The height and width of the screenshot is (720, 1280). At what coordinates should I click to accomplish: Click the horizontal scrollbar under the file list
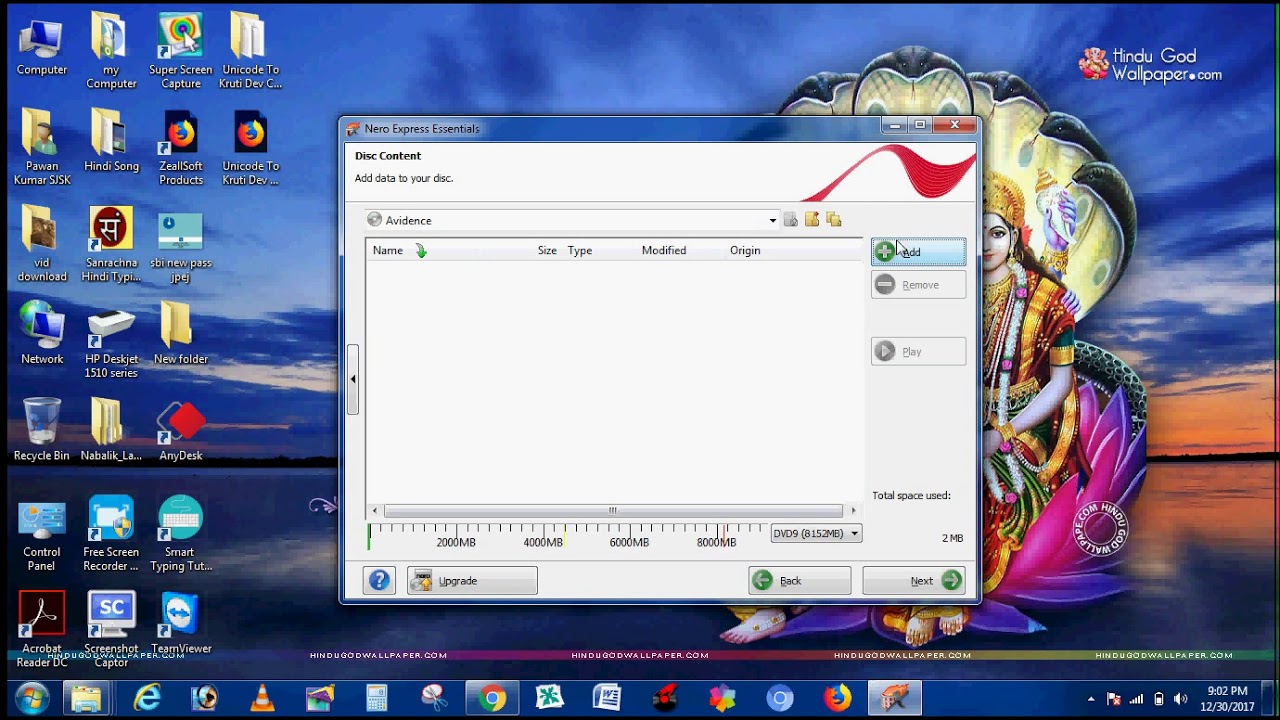click(x=611, y=510)
